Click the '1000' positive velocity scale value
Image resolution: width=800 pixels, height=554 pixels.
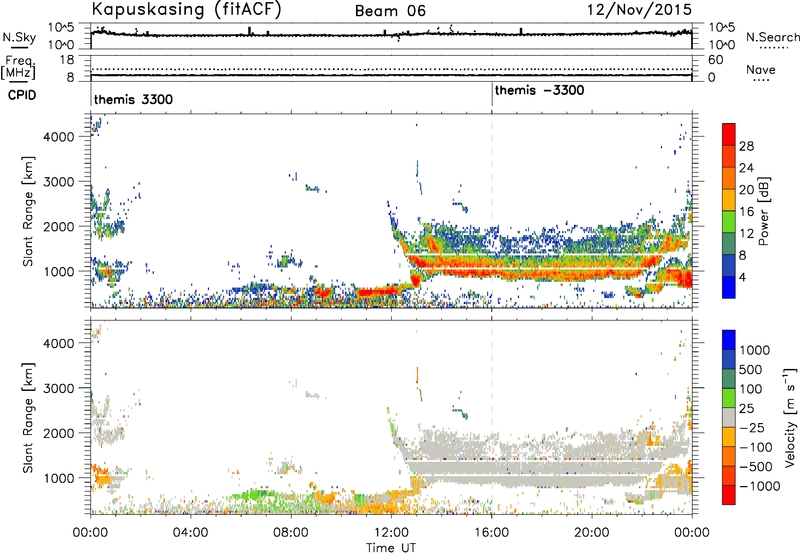point(754,350)
